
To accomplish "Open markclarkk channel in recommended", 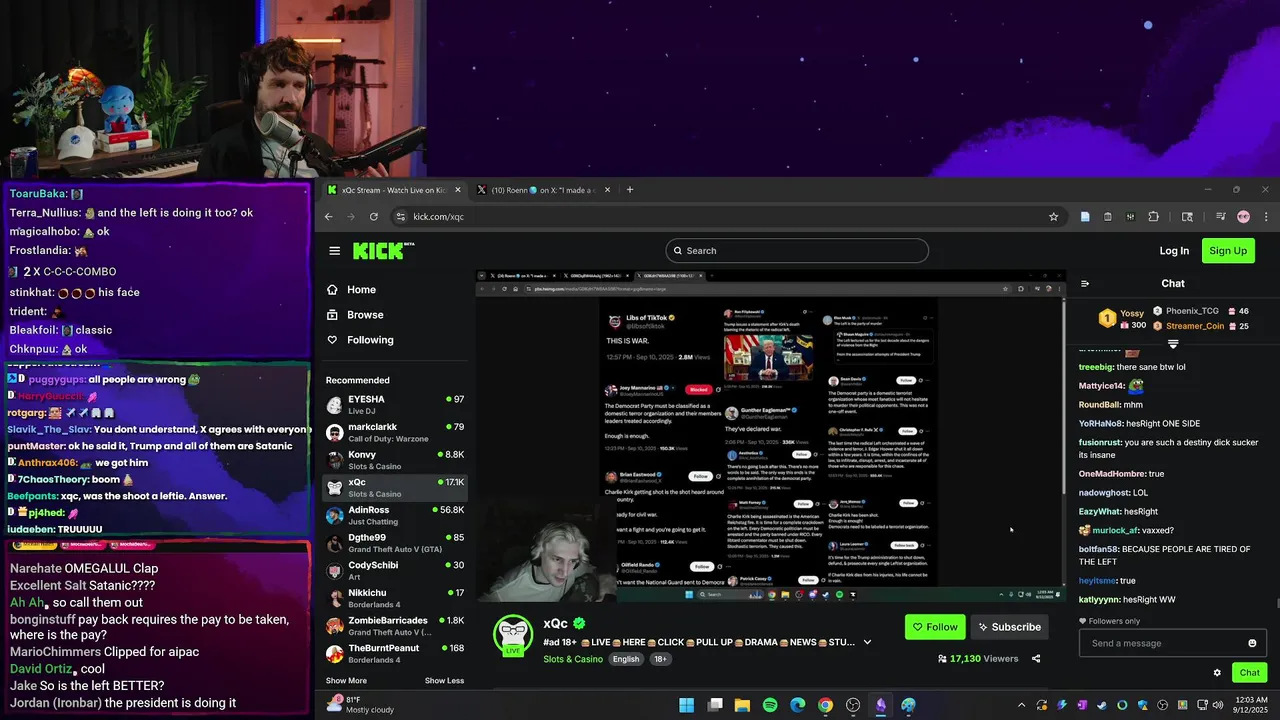I will tap(395, 432).
